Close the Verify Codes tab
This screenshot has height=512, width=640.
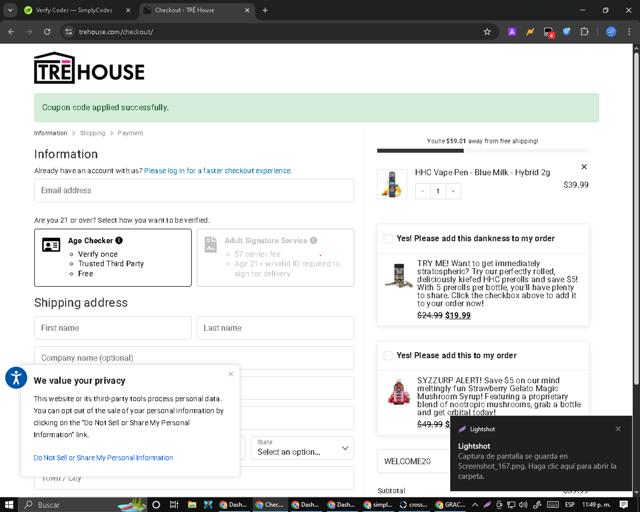128,10
